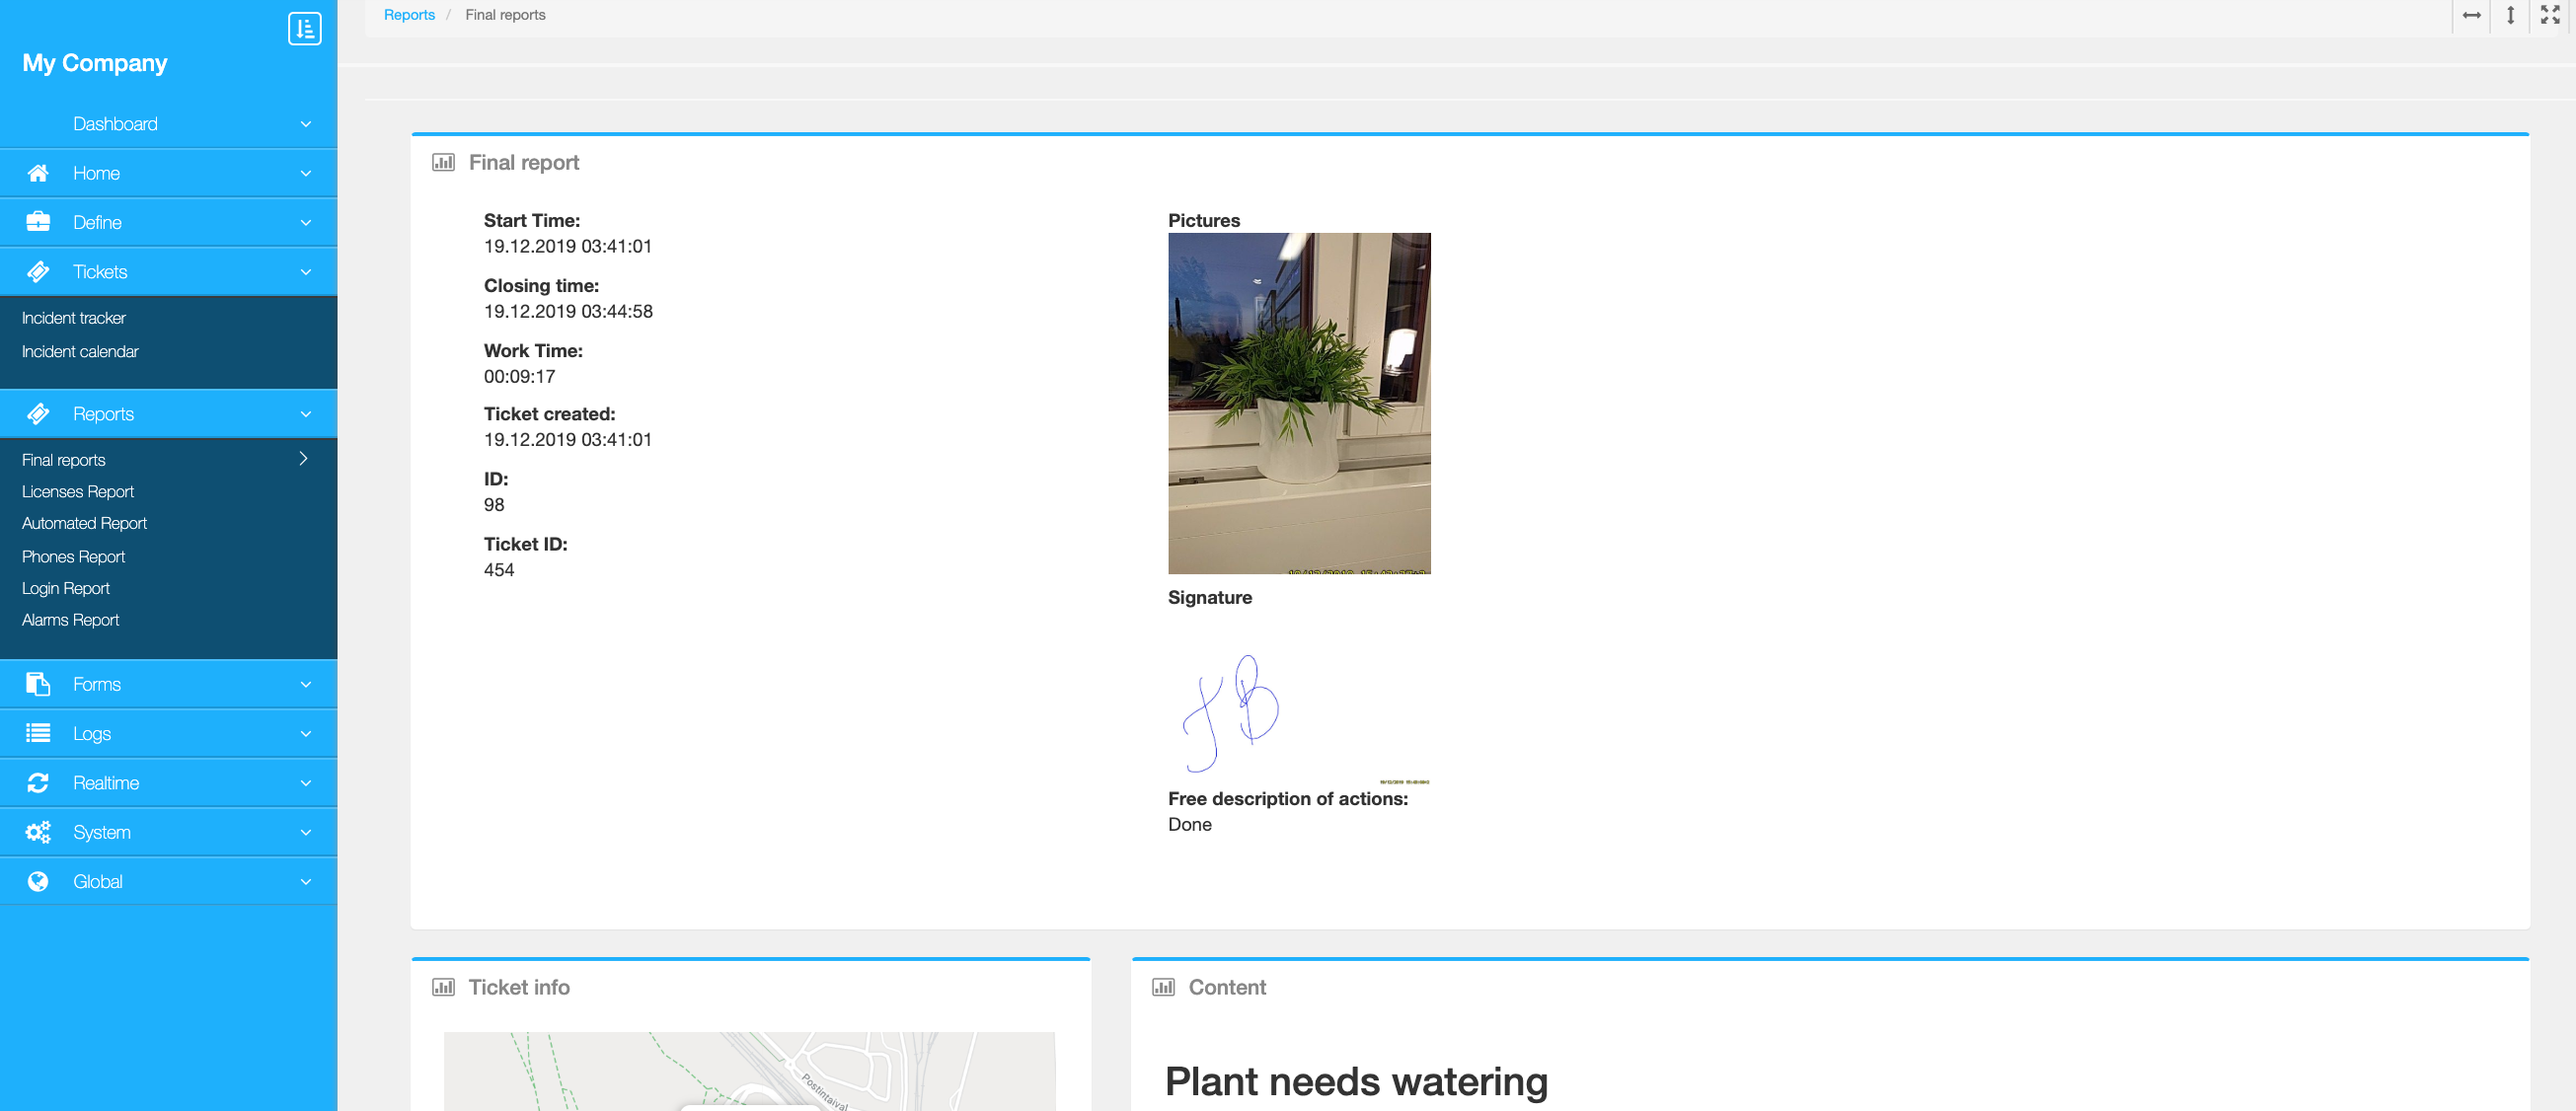Click the Tickets ticket icon
This screenshot has height=1111, width=2576.
click(x=38, y=272)
